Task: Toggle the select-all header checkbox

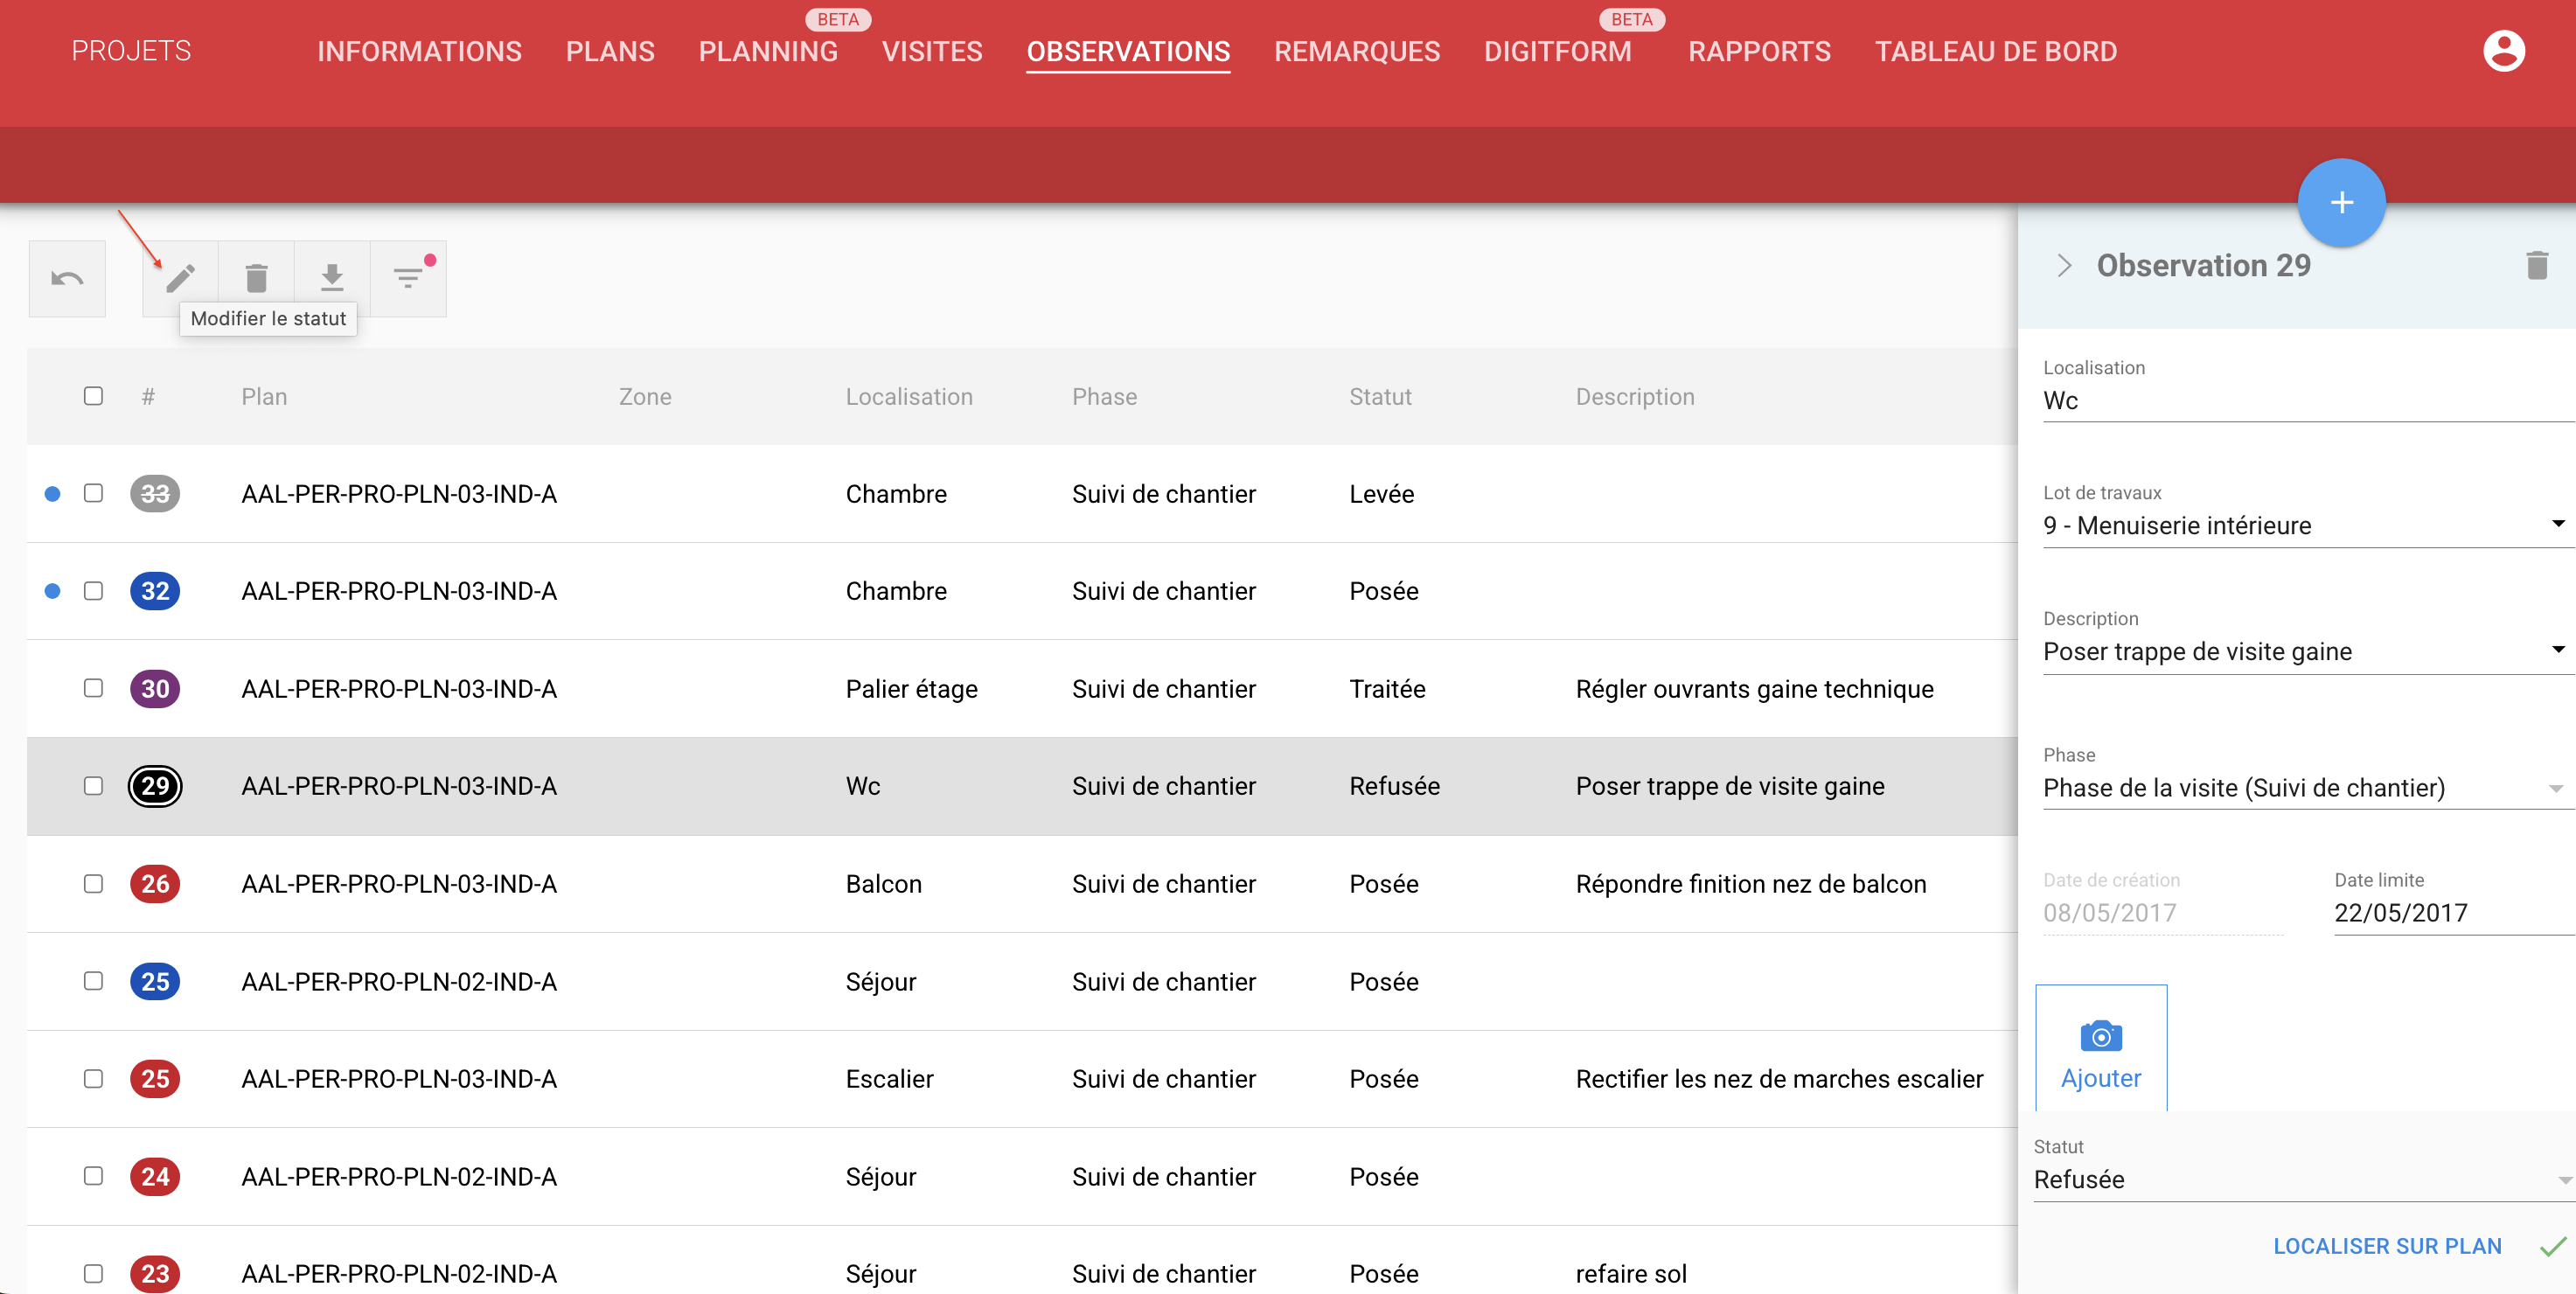Action: coord(93,396)
